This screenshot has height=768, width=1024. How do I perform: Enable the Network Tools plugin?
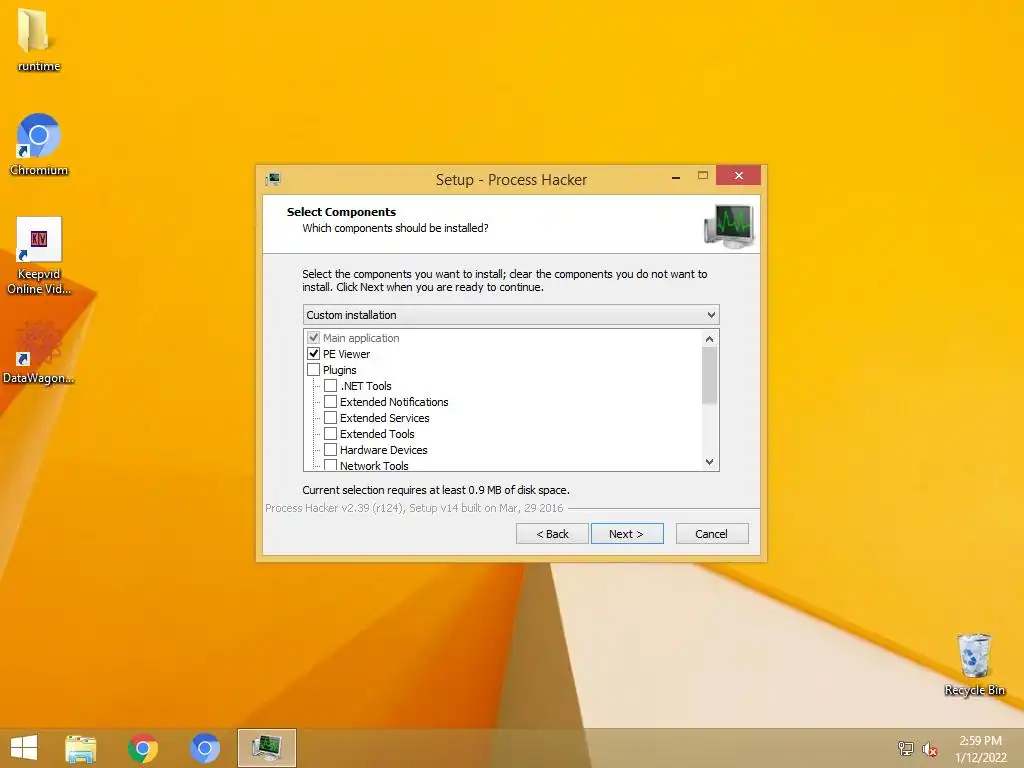click(330, 465)
